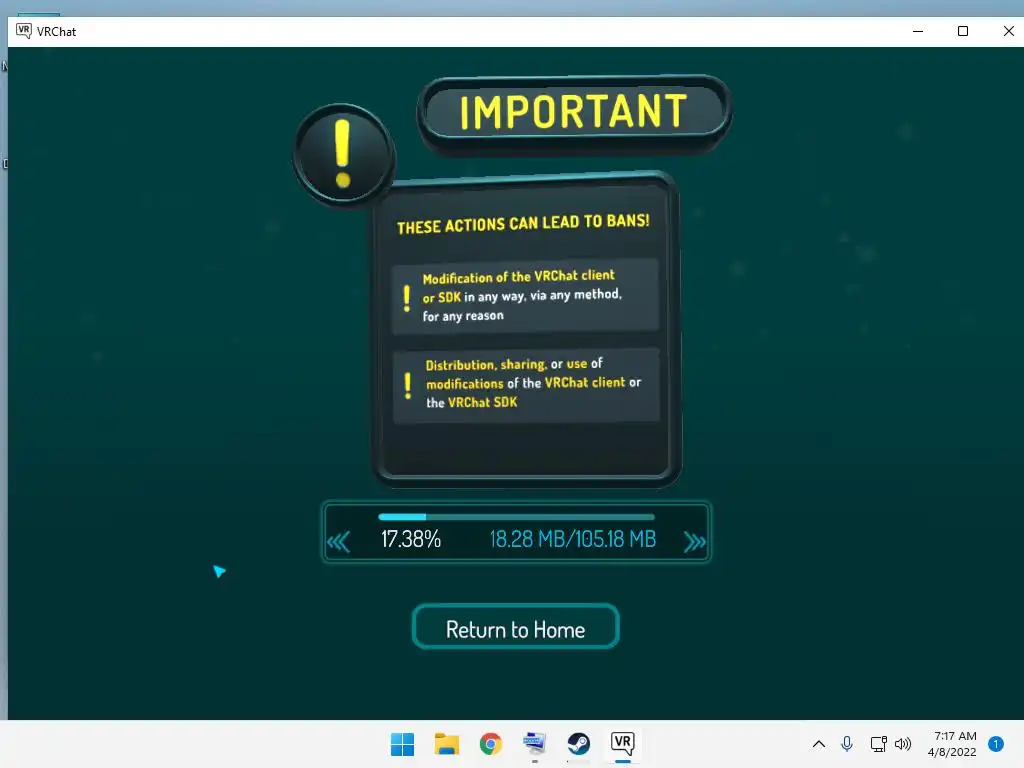Maximize the VRChat window
1024x768 pixels.
coord(963,31)
